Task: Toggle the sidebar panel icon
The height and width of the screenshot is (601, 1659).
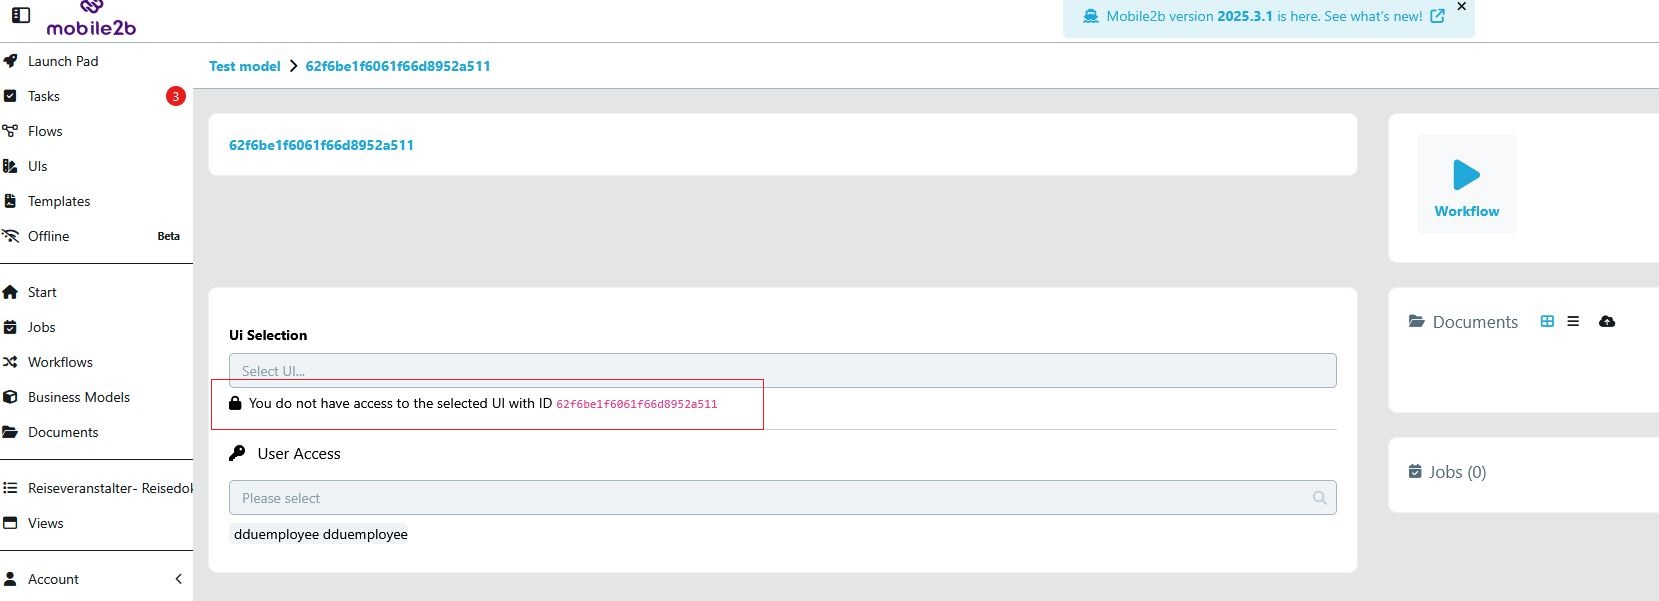Action: (x=21, y=15)
